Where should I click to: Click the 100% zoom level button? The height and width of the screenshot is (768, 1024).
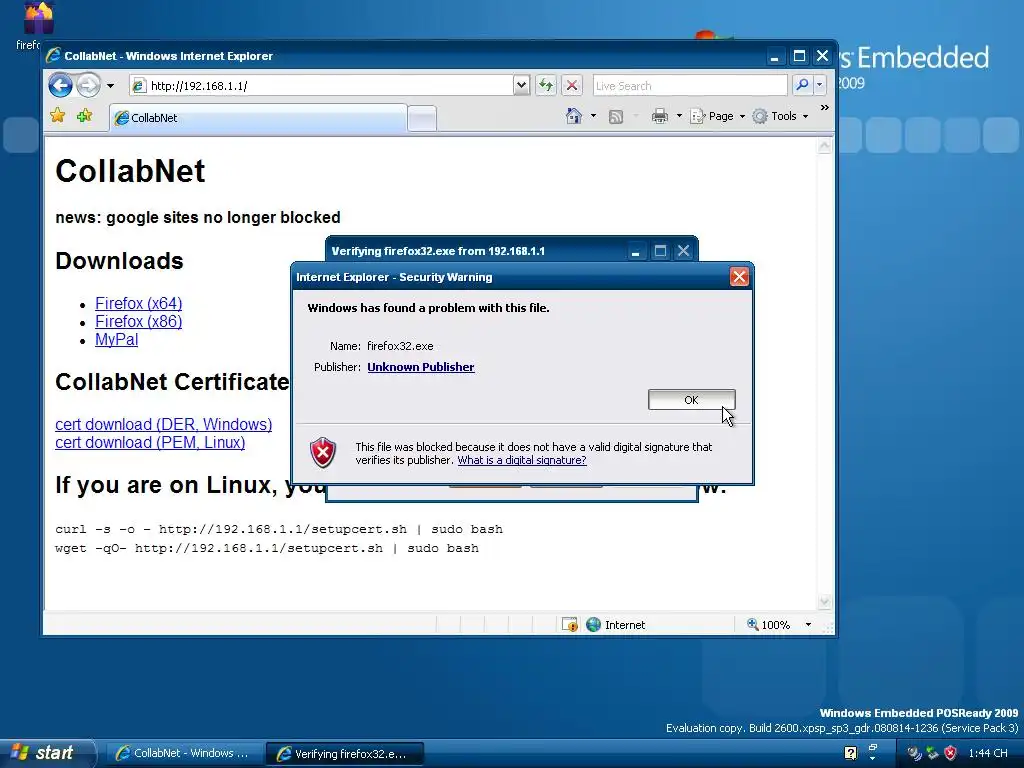(769, 625)
